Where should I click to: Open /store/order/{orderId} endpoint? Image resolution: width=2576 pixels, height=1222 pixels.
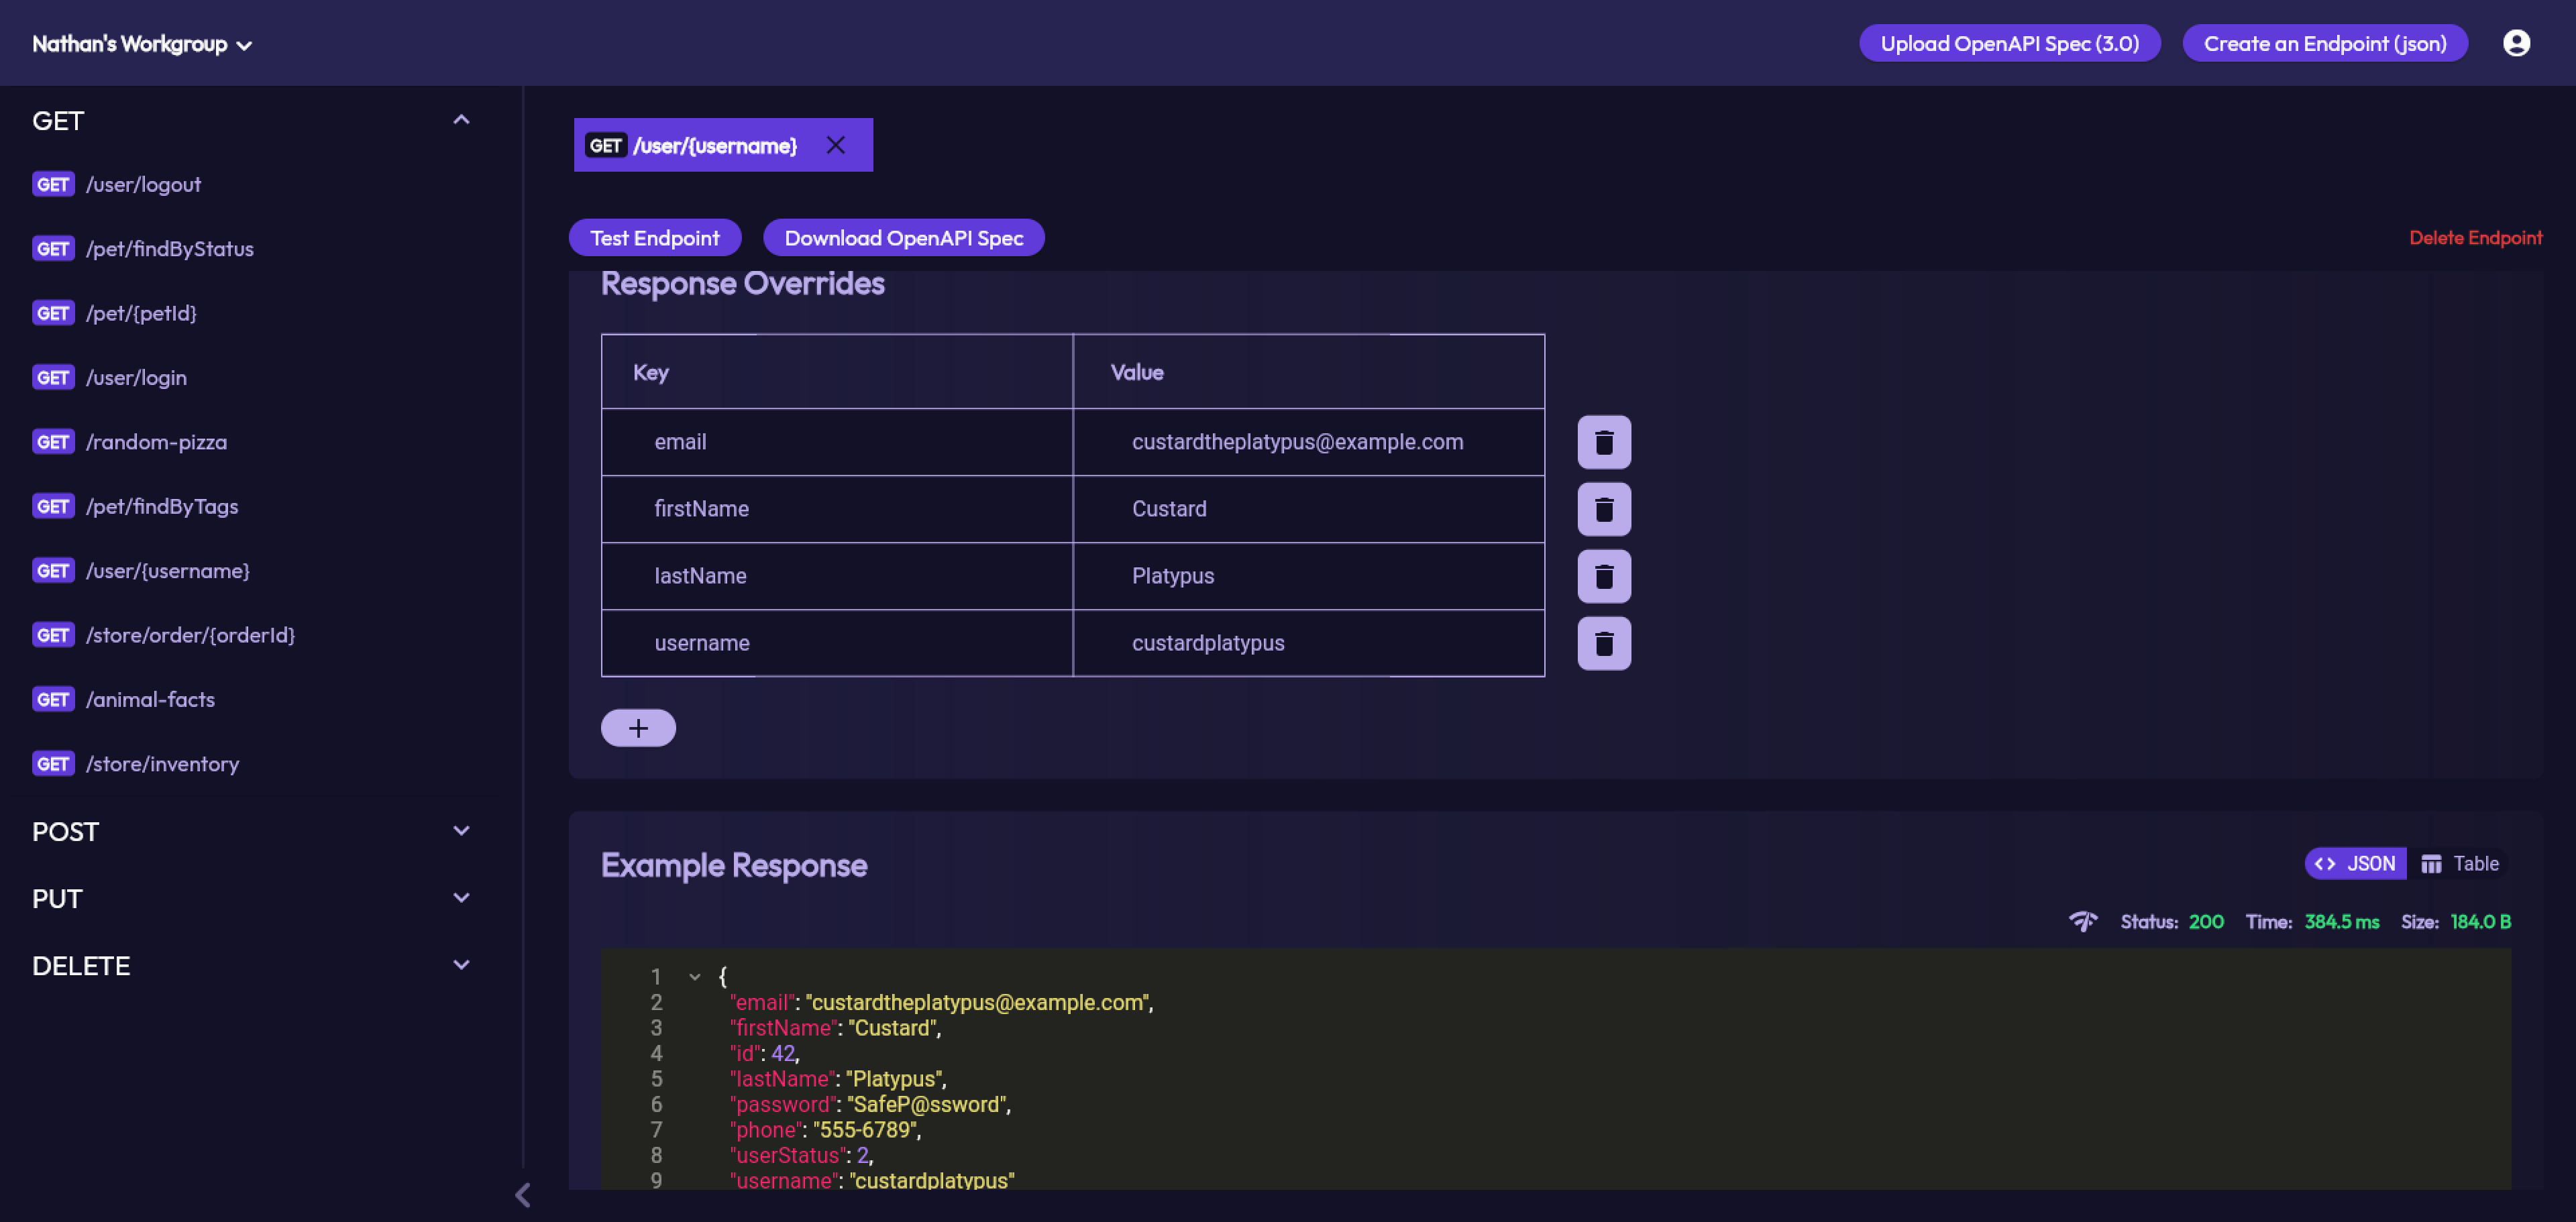coord(190,635)
